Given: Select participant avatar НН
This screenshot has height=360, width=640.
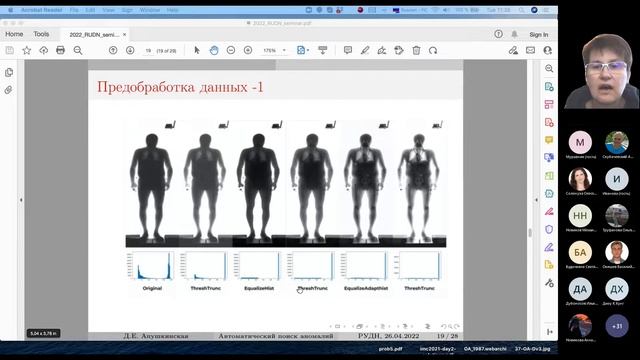Looking at the screenshot, I should click(580, 215).
